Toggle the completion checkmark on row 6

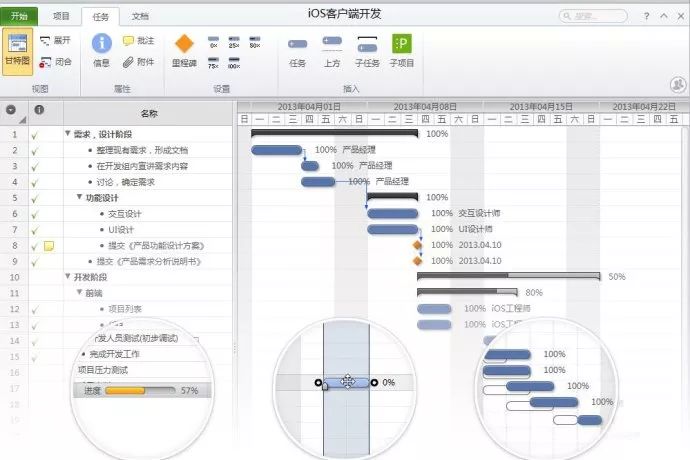click(x=35, y=214)
